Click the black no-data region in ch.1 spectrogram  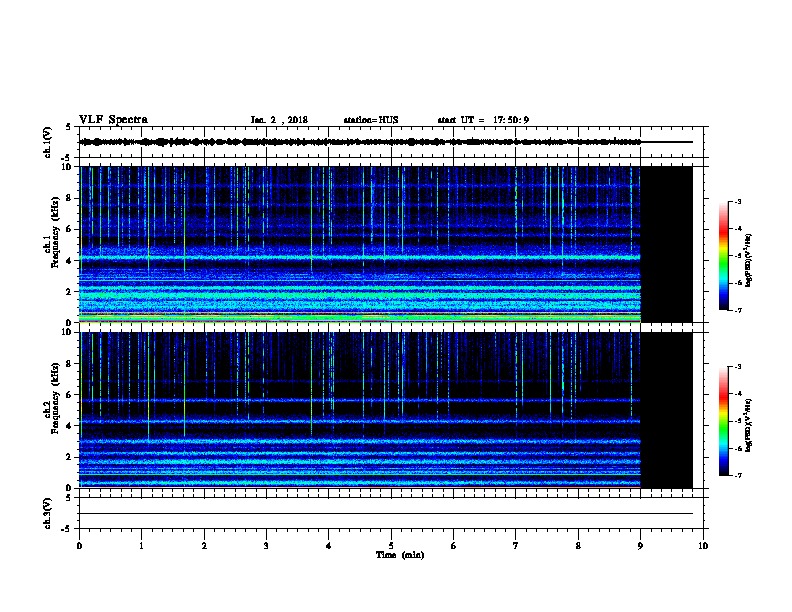click(x=667, y=244)
